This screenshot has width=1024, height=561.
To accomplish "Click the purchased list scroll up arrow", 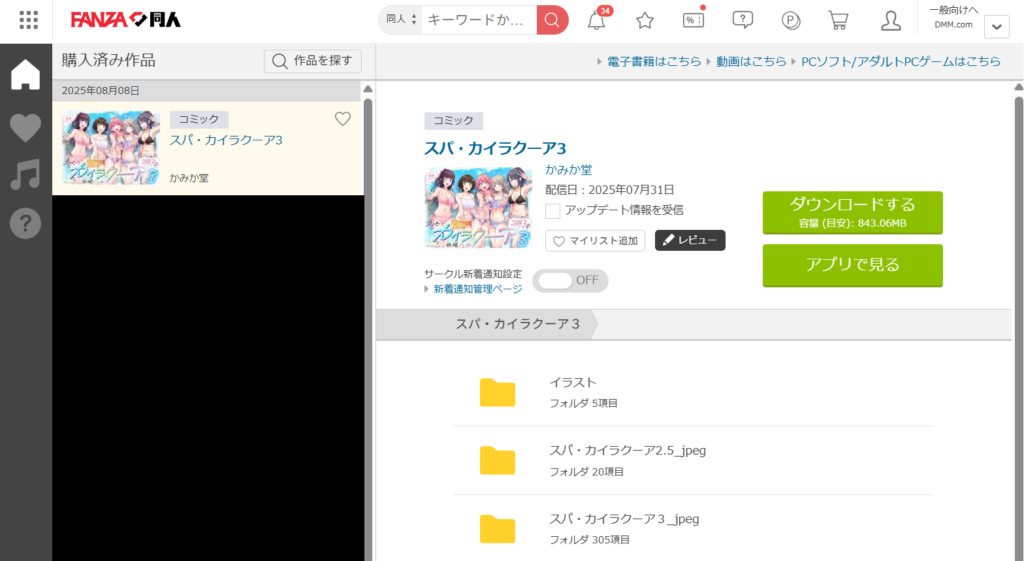I will 368,89.
